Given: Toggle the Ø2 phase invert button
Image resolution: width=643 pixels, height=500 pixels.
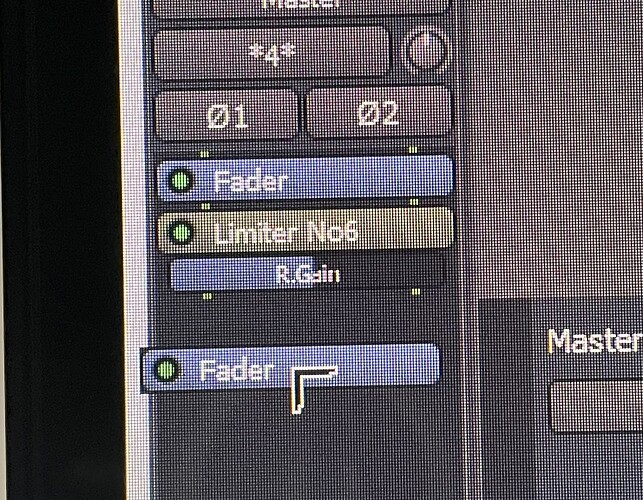Looking at the screenshot, I should coord(378,112).
